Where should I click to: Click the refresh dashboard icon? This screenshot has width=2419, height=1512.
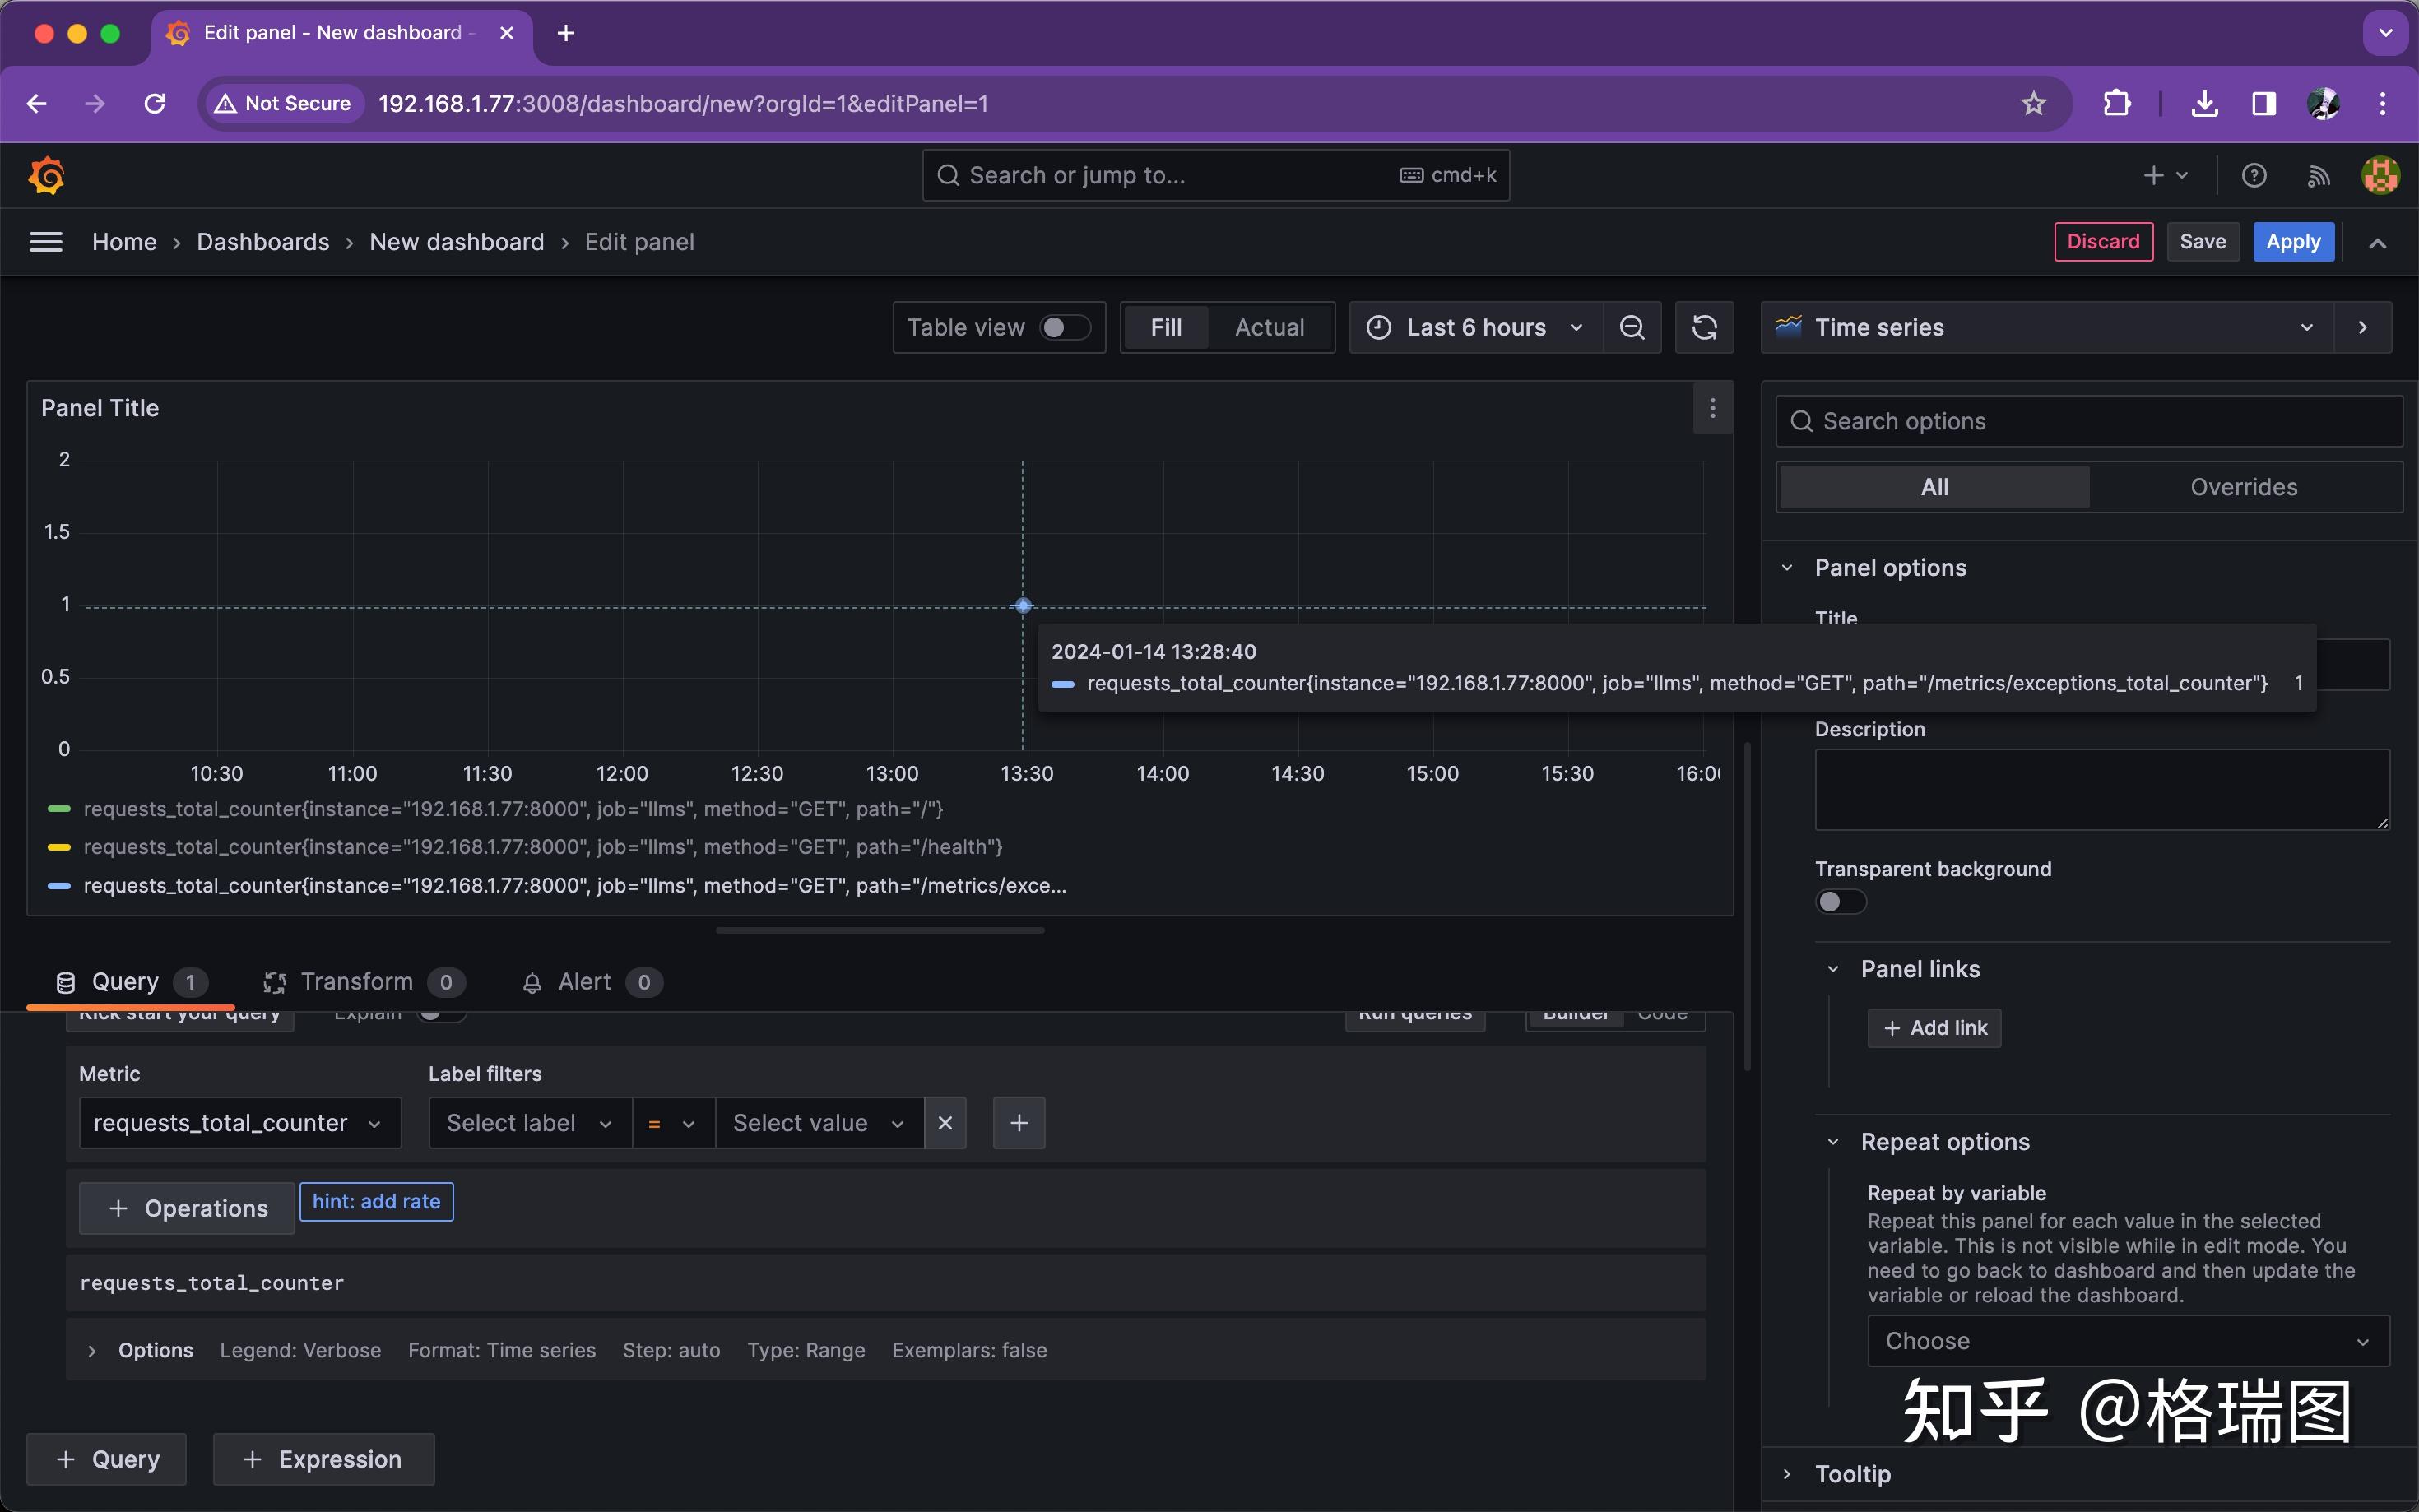(1704, 328)
